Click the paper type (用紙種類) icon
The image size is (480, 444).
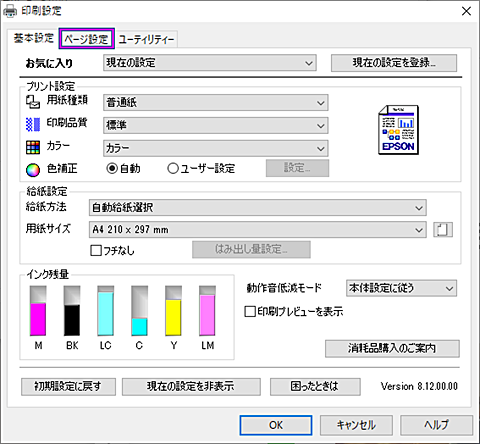click(33, 102)
